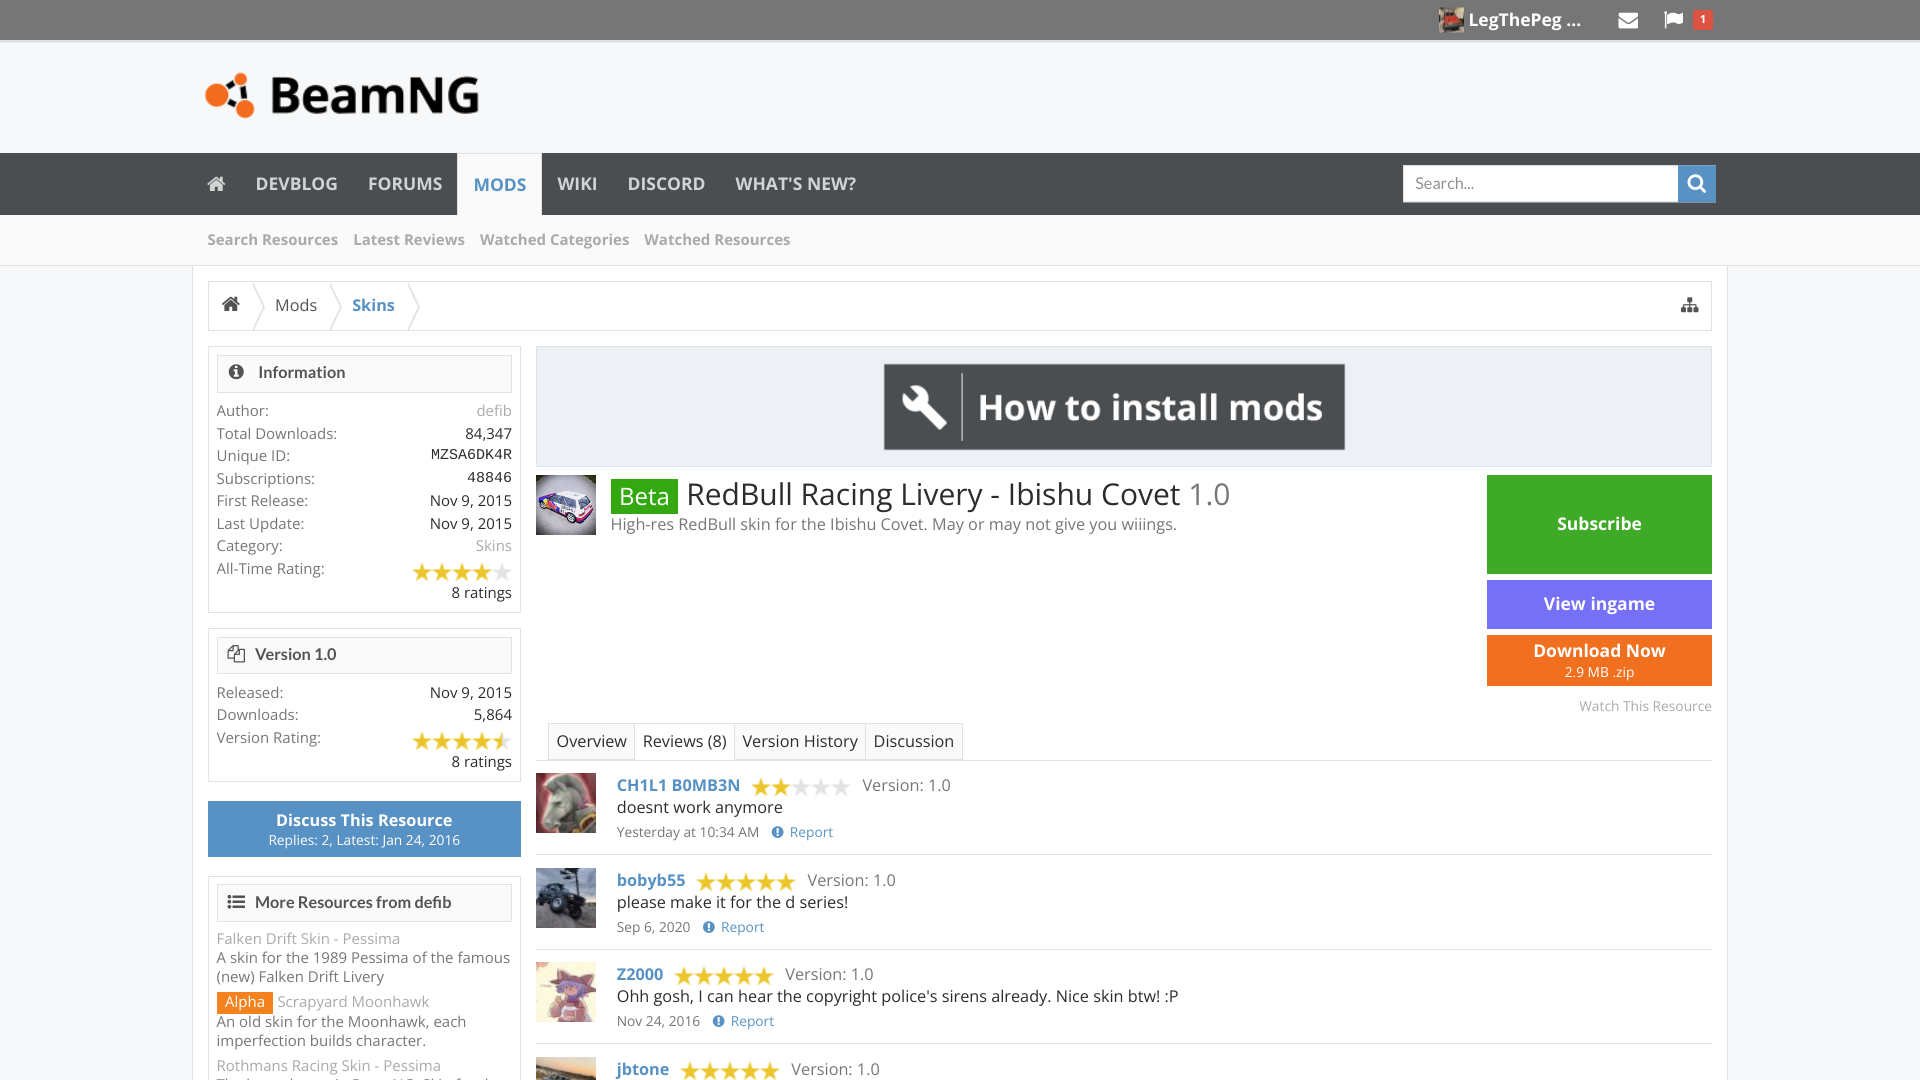Open the sitemap icon at breadcrumb right

[1689, 305]
